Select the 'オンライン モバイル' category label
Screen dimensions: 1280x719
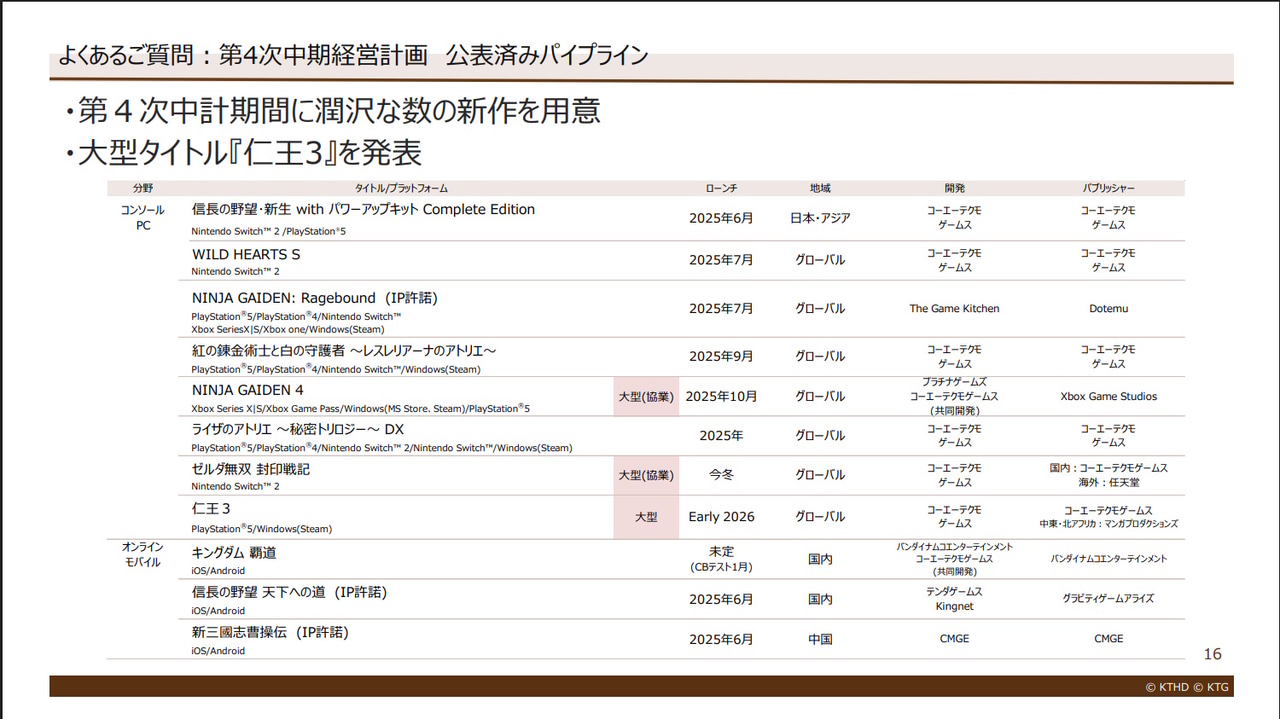click(142, 555)
